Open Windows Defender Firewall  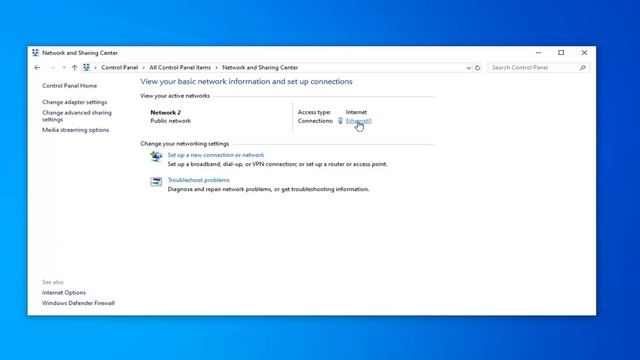tap(78, 303)
